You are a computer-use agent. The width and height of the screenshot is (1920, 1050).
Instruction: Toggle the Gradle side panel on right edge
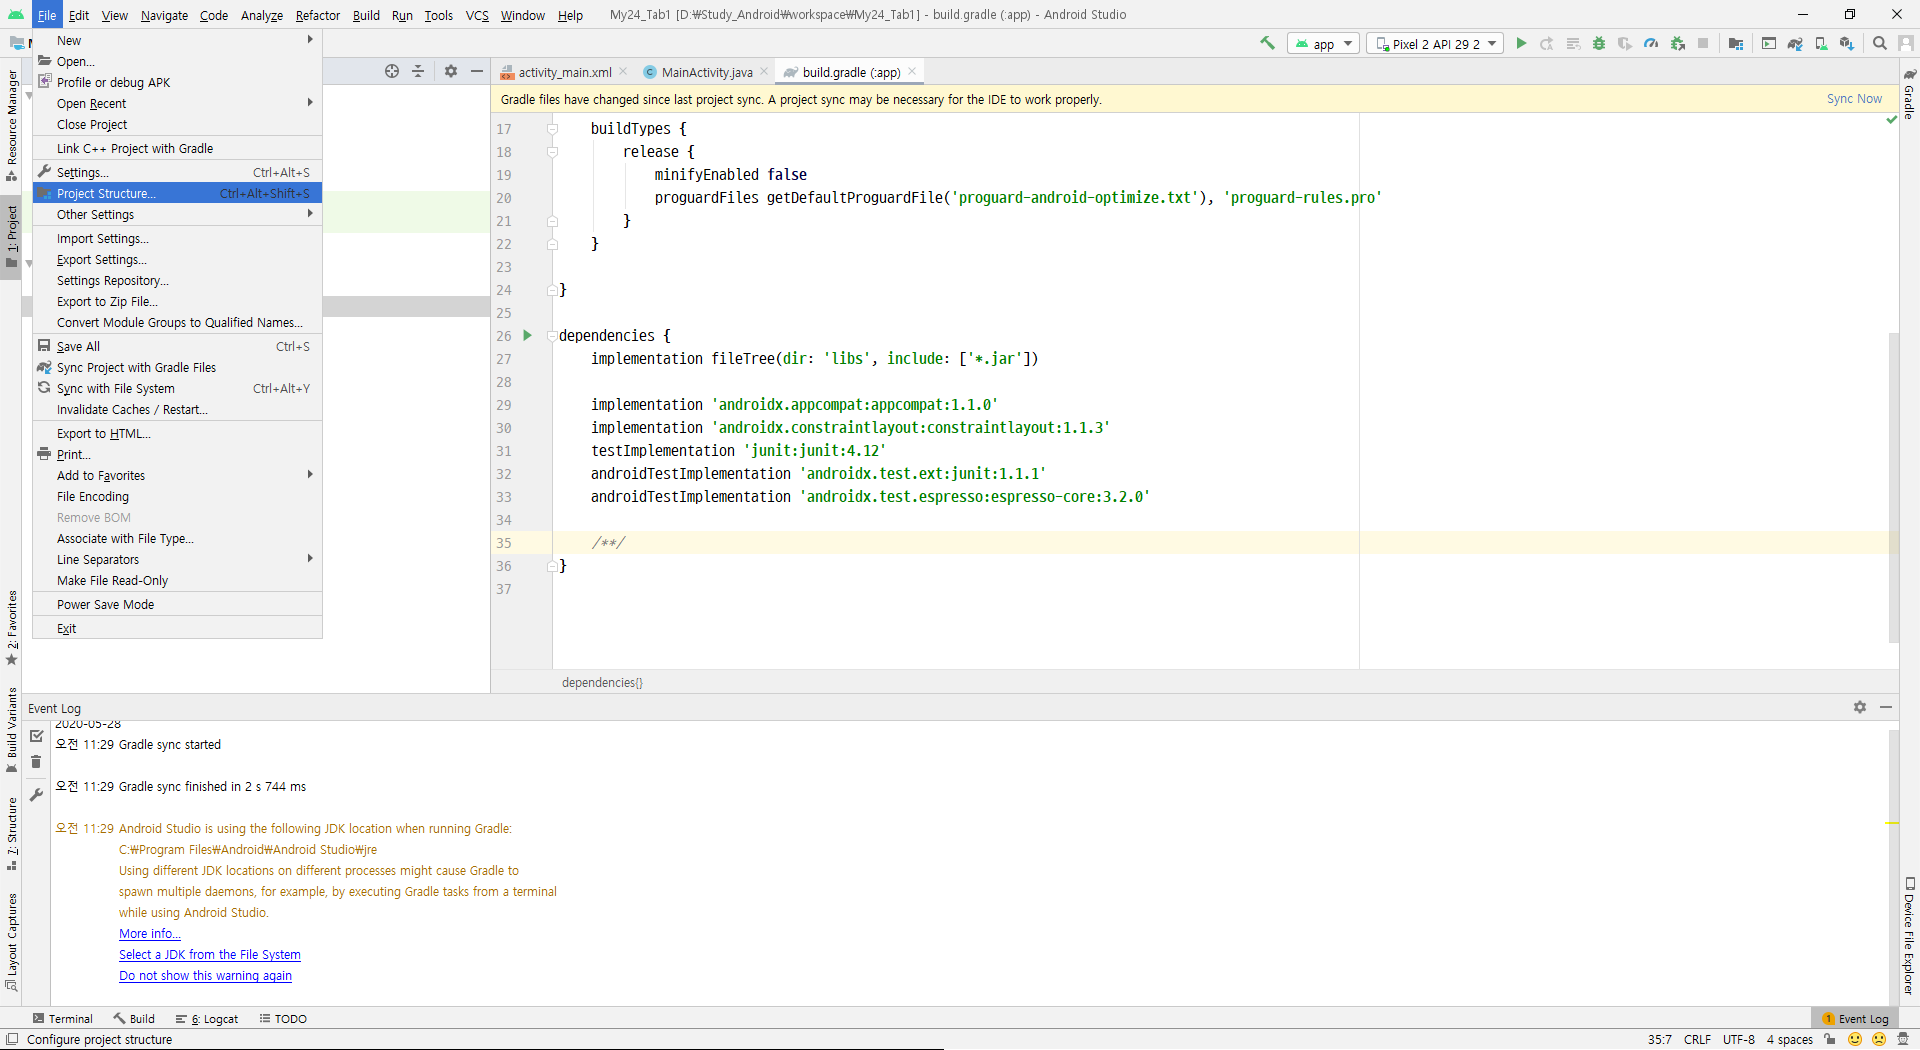1909,94
